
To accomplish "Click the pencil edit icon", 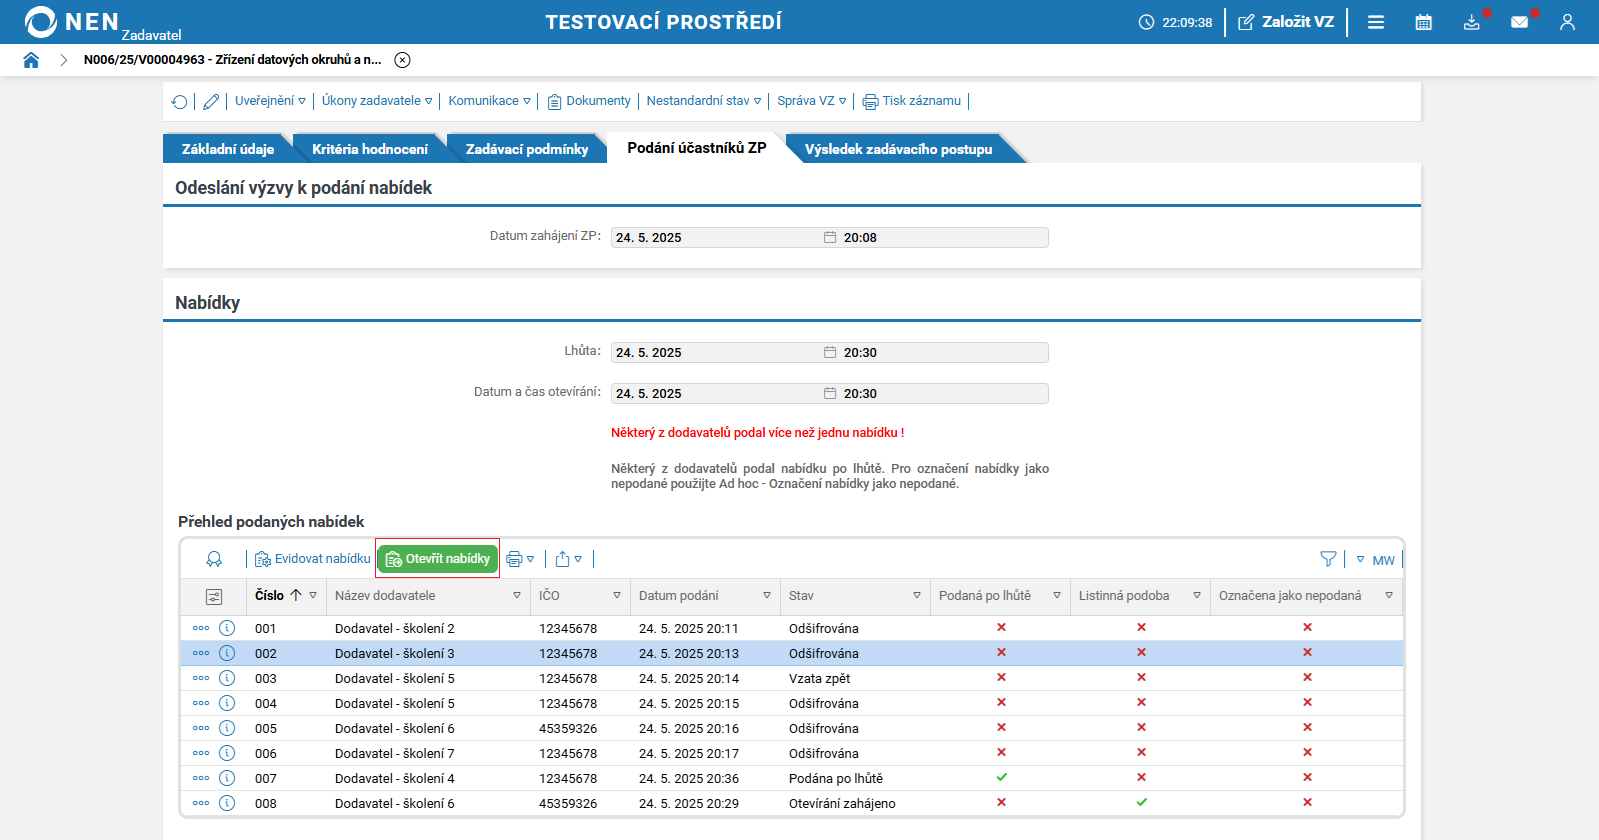I will click(x=211, y=101).
